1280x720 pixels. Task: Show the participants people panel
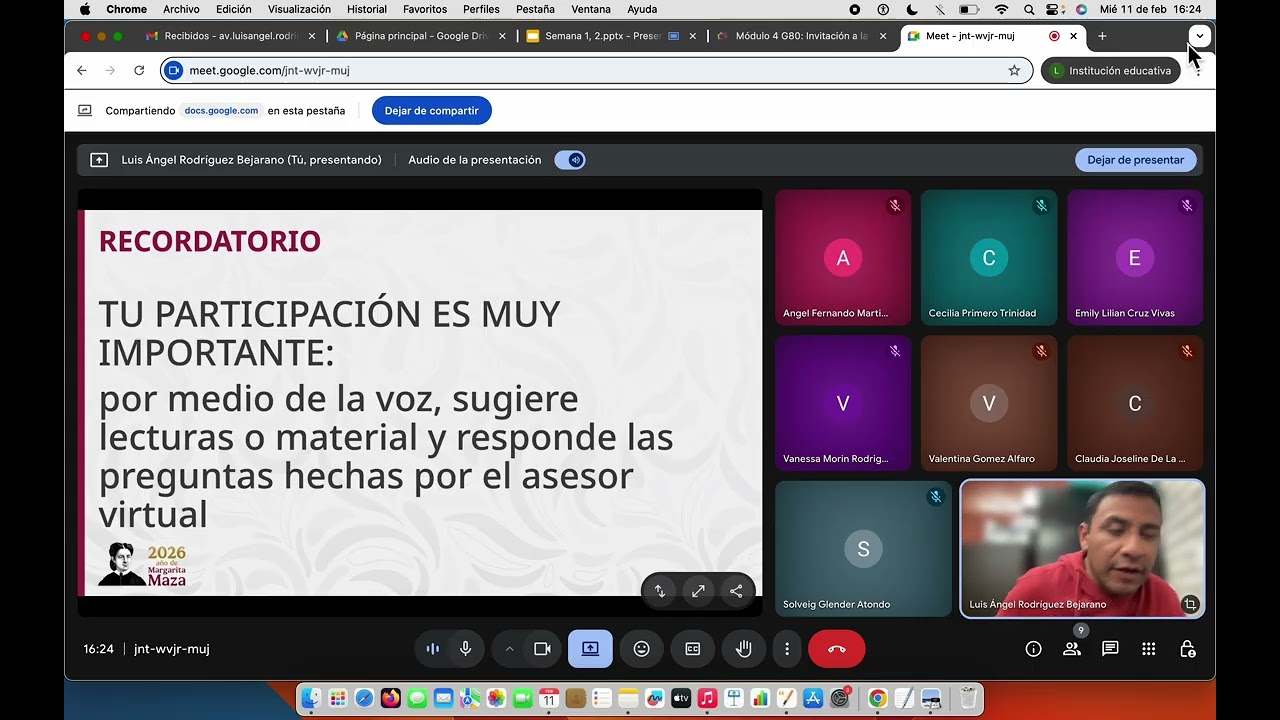click(1072, 649)
